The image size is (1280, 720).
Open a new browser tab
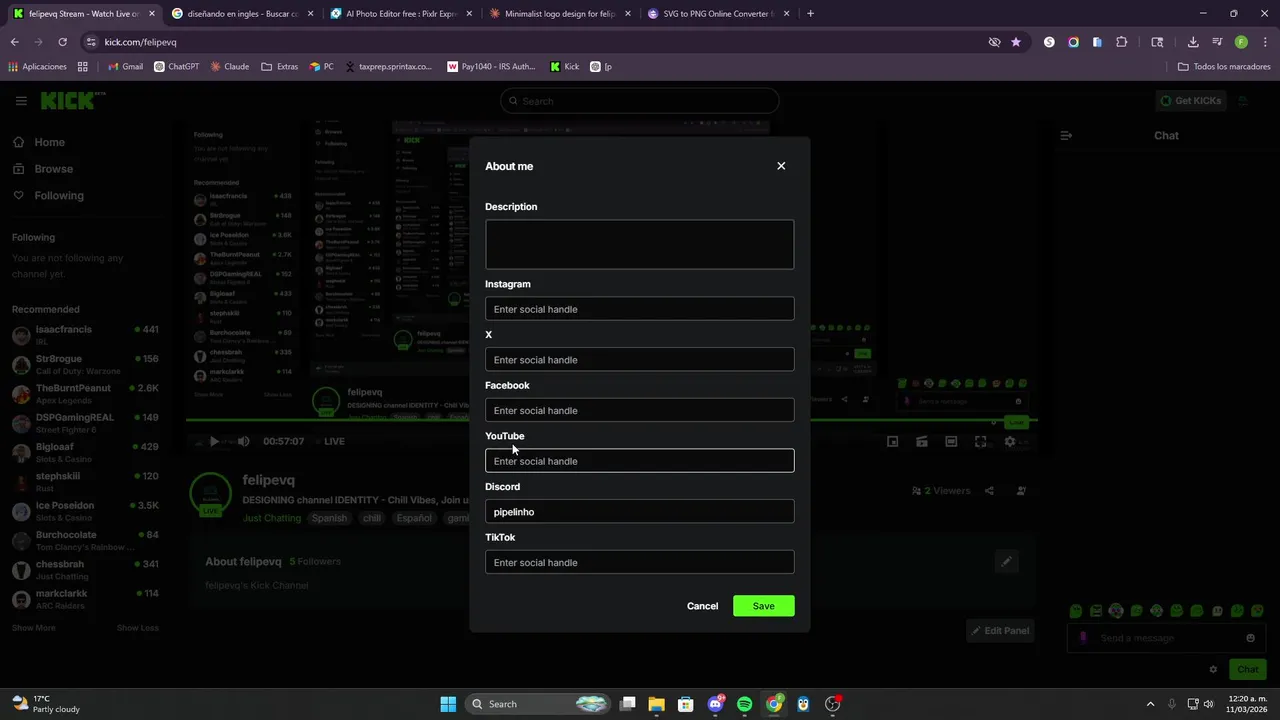click(x=810, y=14)
